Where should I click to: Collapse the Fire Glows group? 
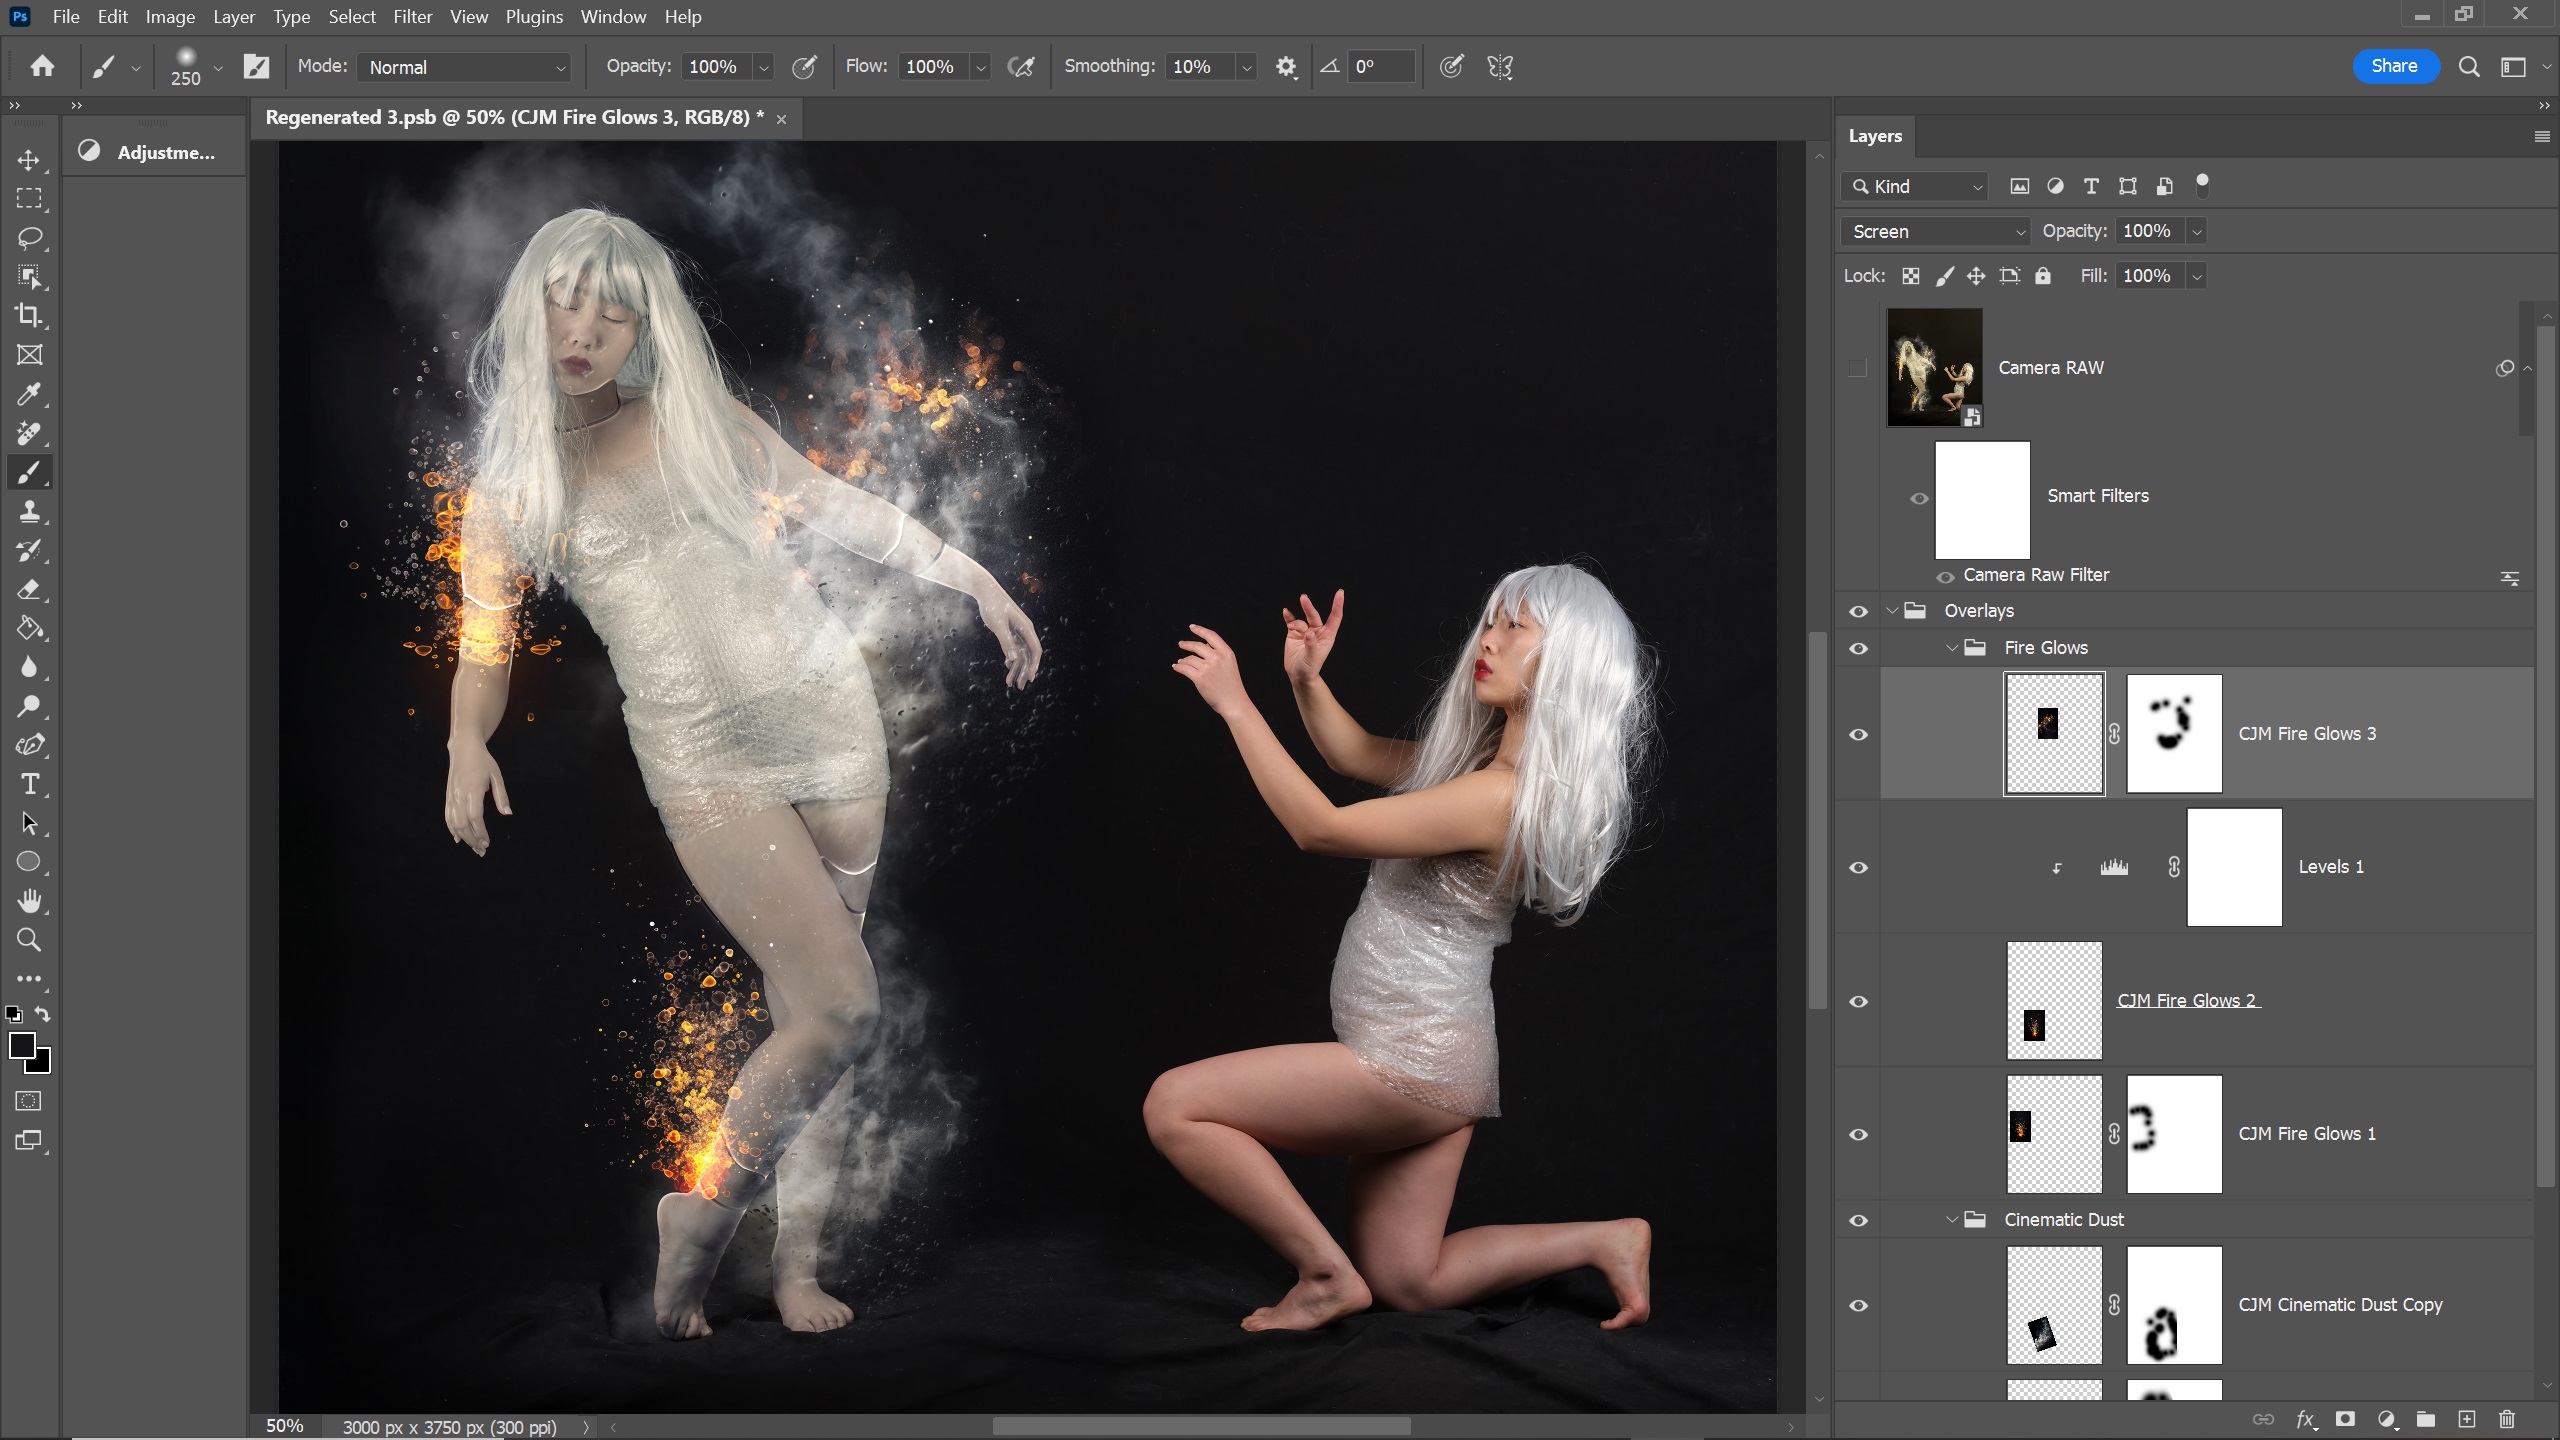click(1951, 648)
